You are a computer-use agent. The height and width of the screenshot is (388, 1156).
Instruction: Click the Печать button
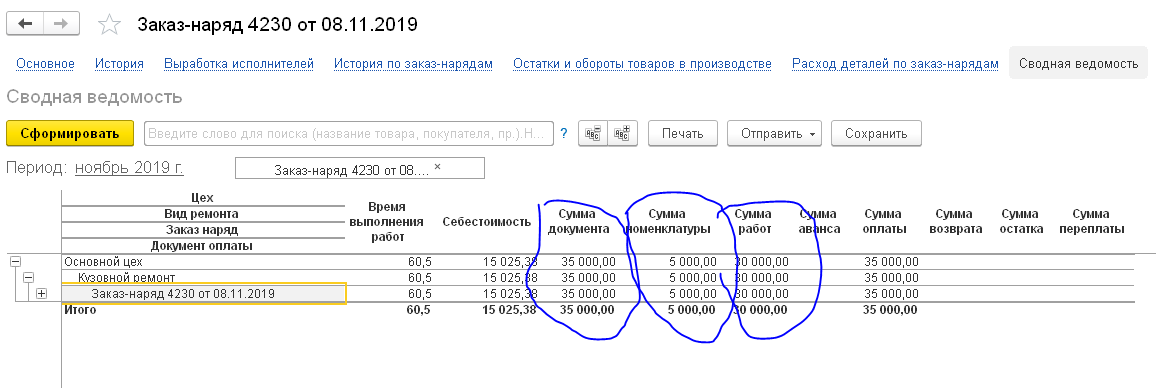click(683, 134)
